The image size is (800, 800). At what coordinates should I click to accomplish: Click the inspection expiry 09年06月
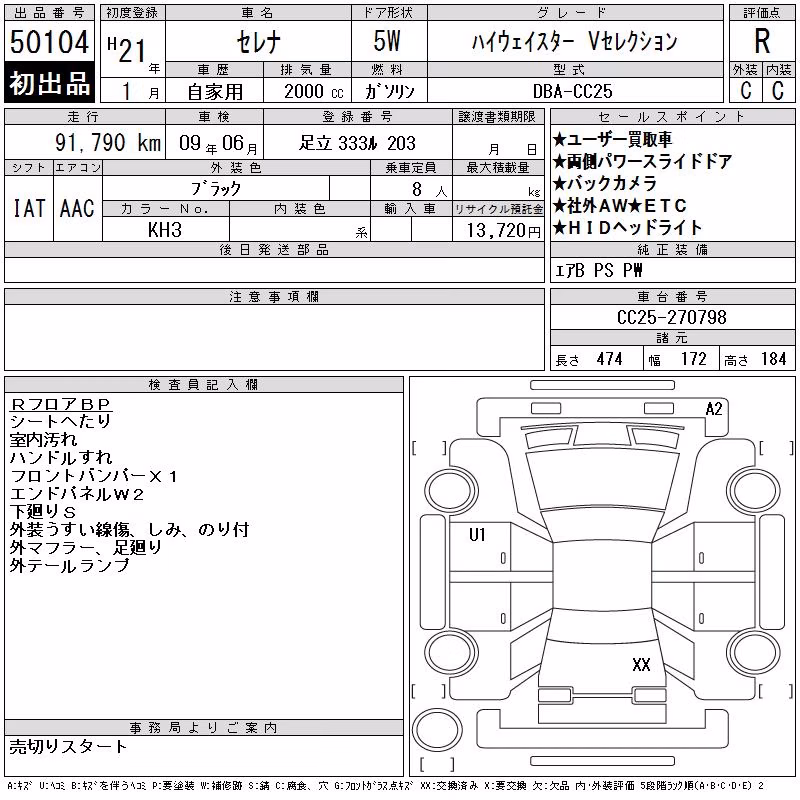(x=218, y=143)
